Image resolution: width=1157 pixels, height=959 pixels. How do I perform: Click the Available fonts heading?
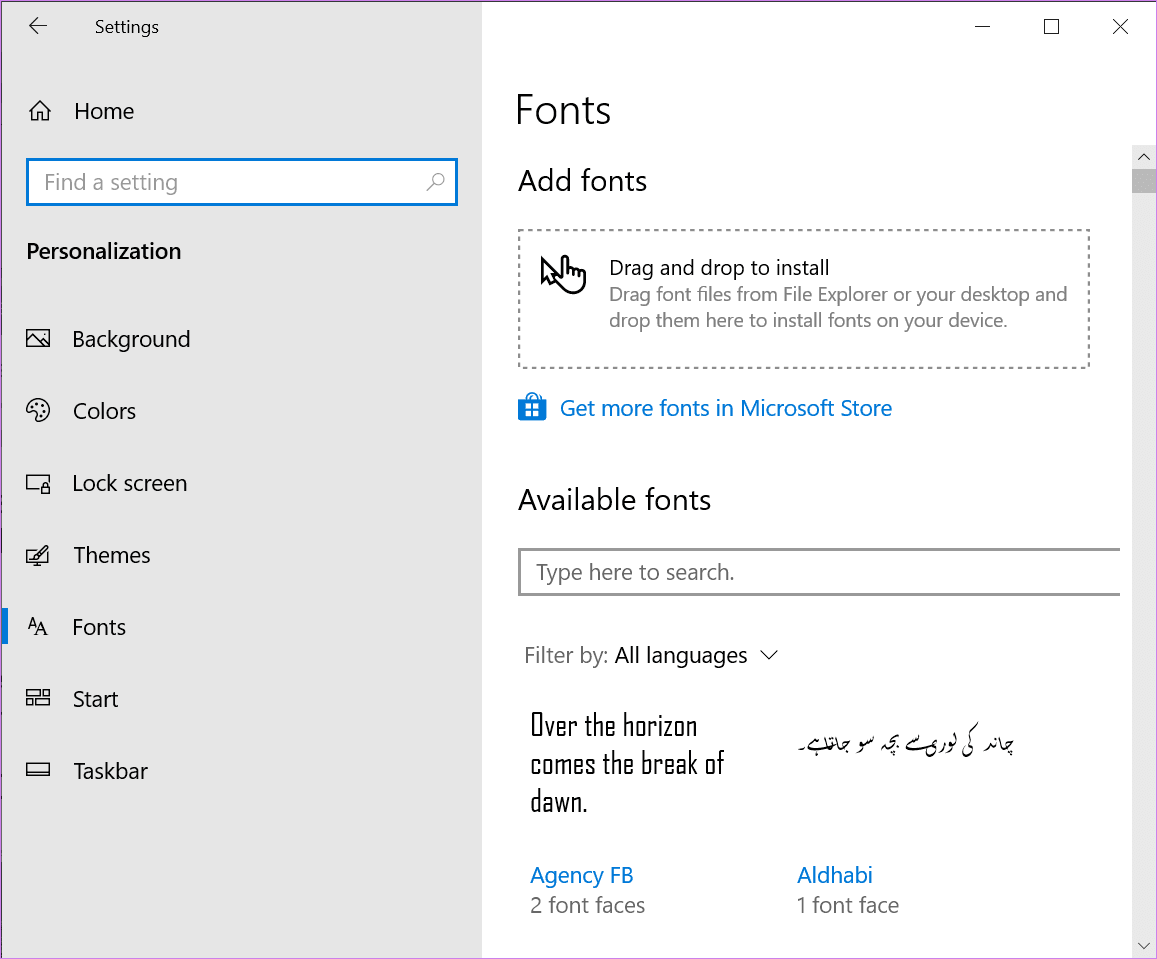[615, 500]
